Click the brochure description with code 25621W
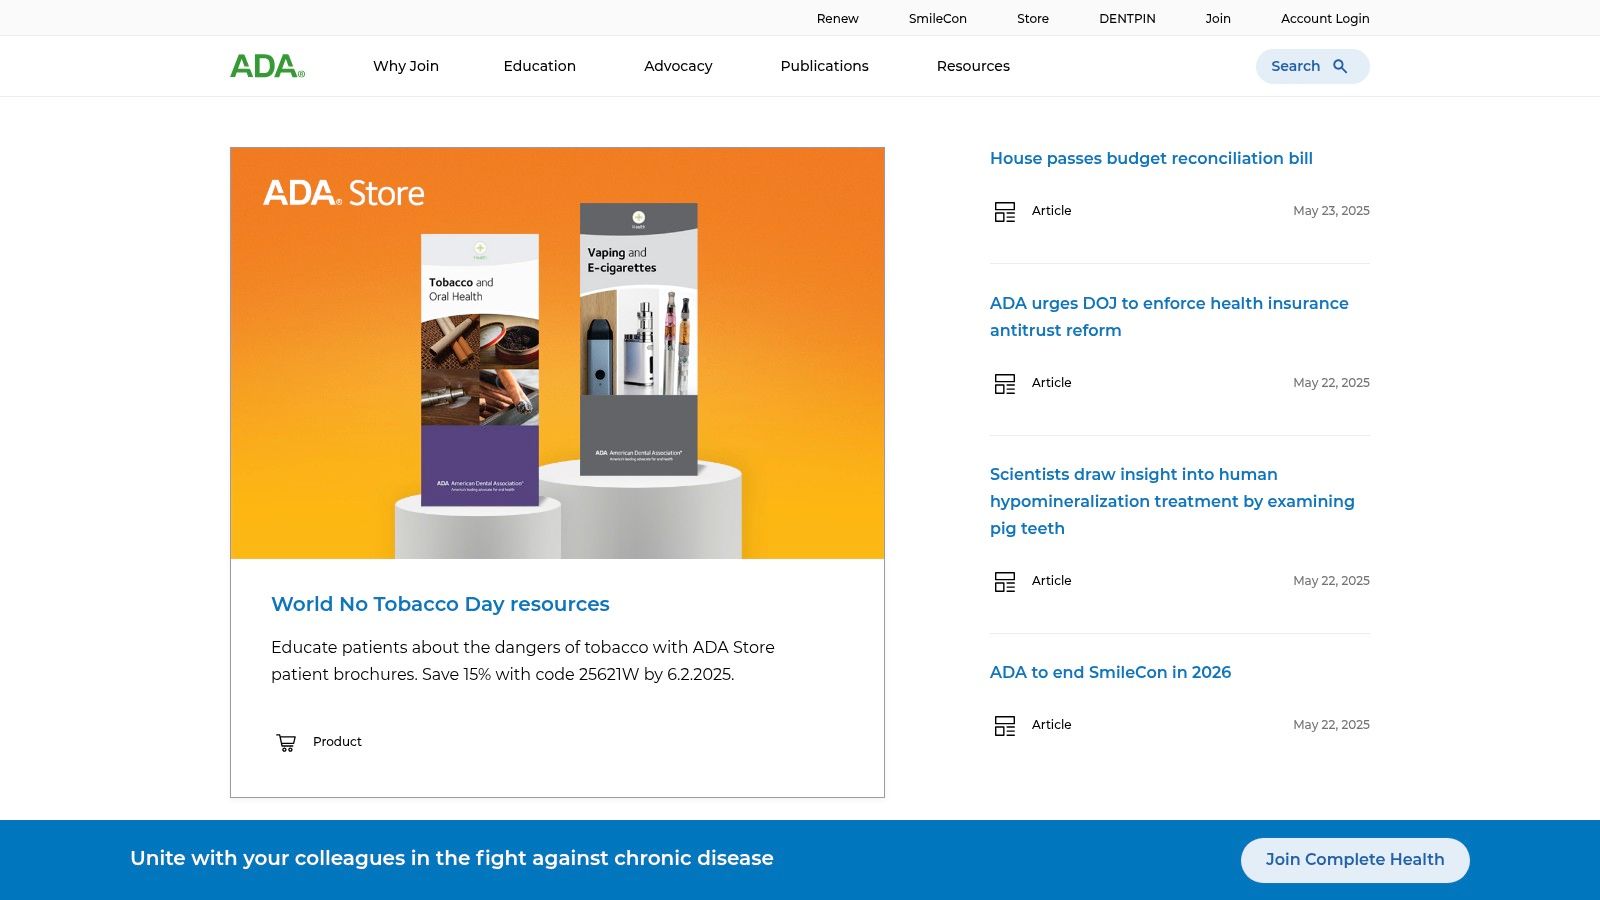The height and width of the screenshot is (900, 1600). (523, 660)
